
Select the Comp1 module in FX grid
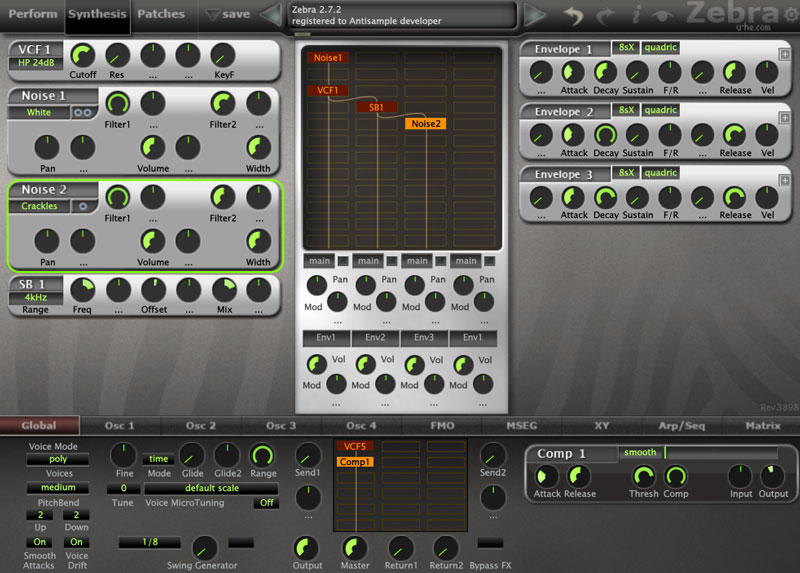pos(355,462)
